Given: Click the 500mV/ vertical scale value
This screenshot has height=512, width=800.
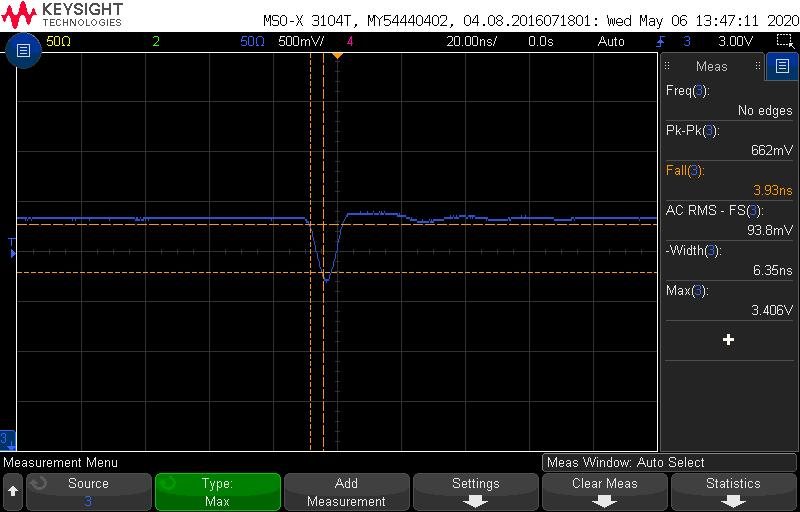Looking at the screenshot, I should (301, 41).
